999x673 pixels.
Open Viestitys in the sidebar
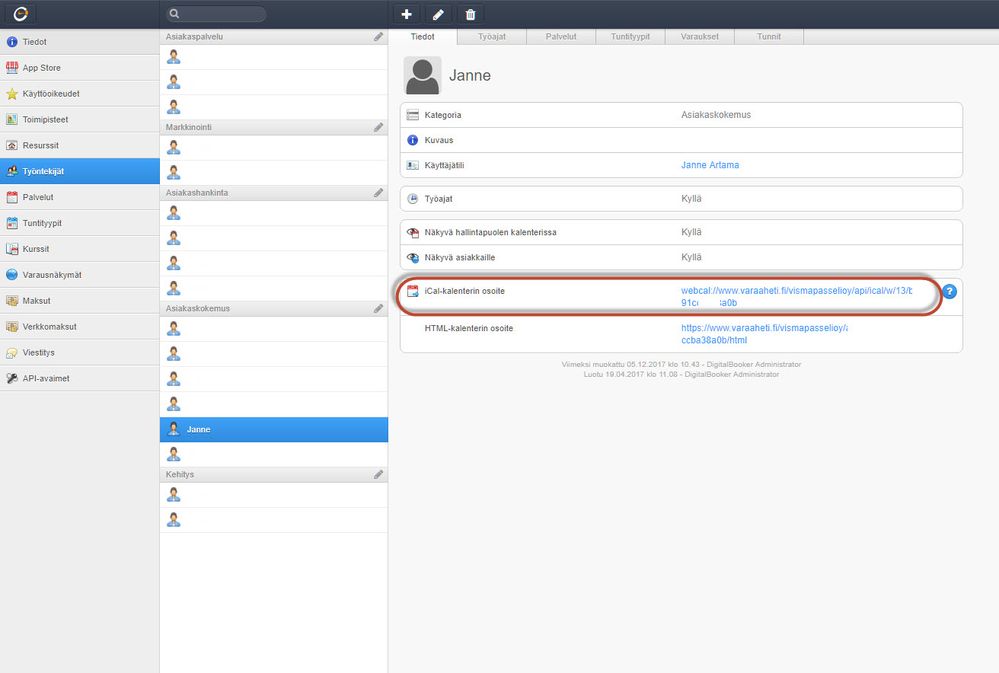pos(80,352)
